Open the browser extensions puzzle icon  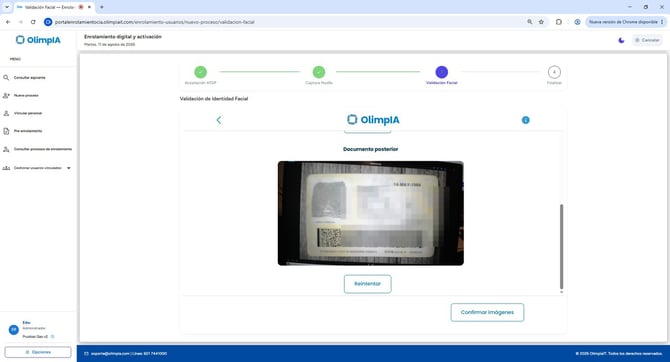[x=558, y=22]
